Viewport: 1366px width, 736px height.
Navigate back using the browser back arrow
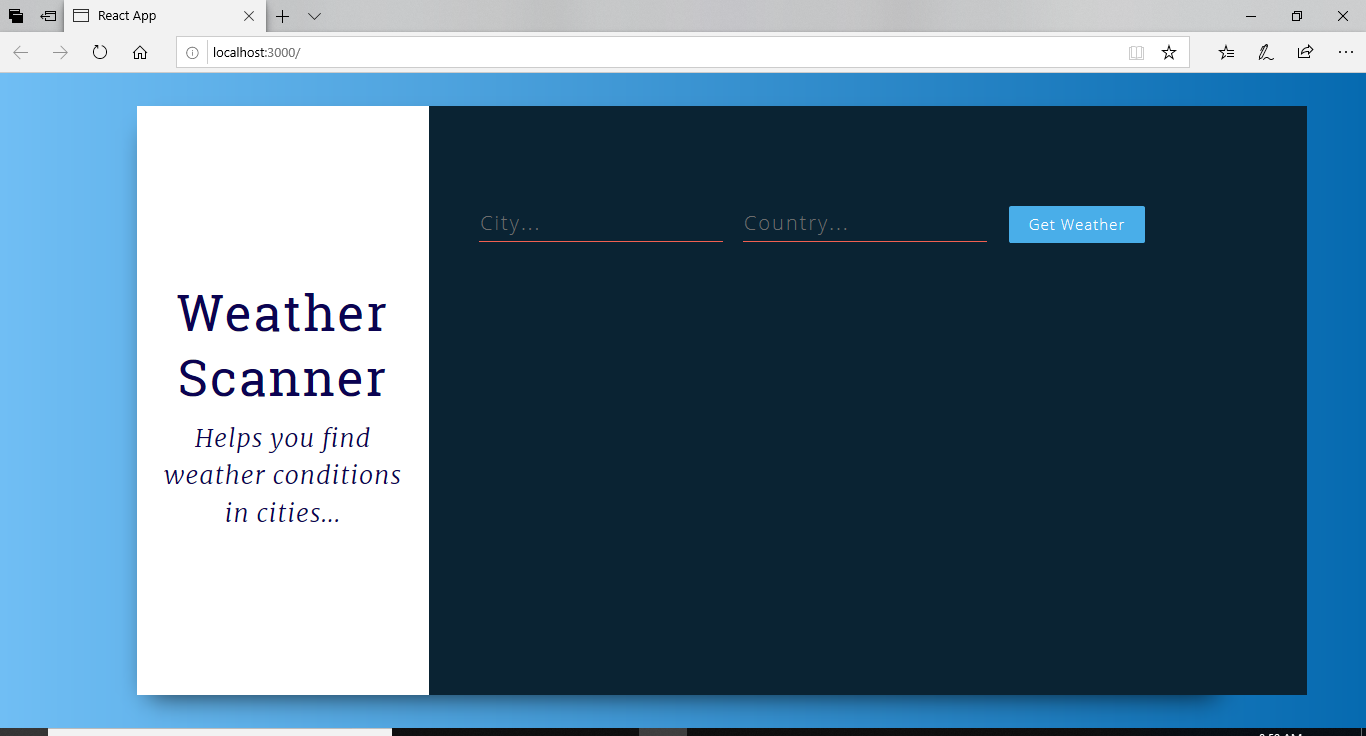(x=20, y=52)
